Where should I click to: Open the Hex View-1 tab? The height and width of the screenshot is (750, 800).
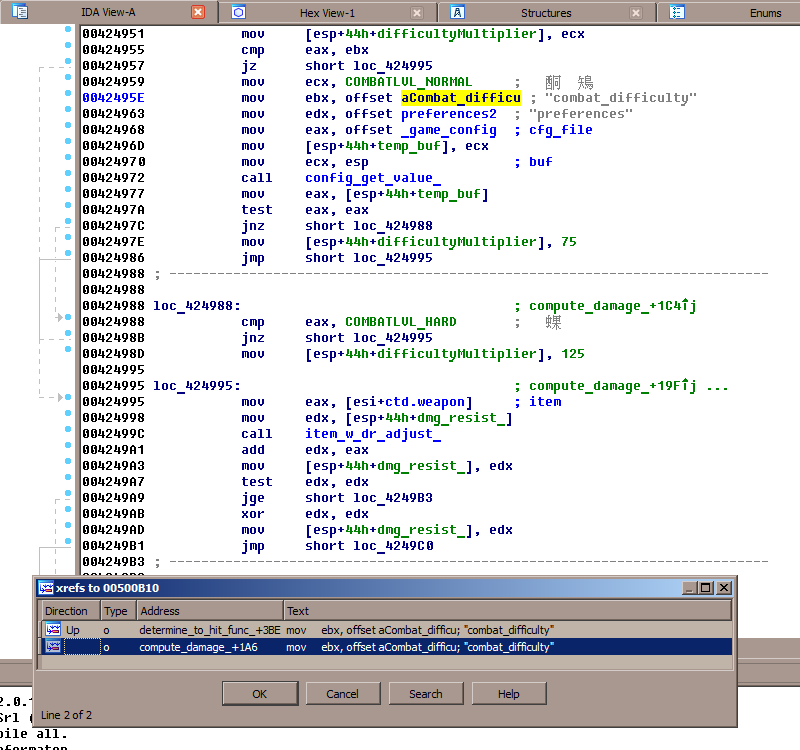pos(327,13)
